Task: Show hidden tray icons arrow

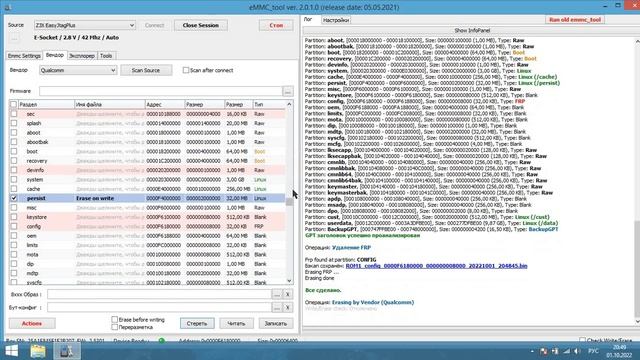Action: [532, 351]
